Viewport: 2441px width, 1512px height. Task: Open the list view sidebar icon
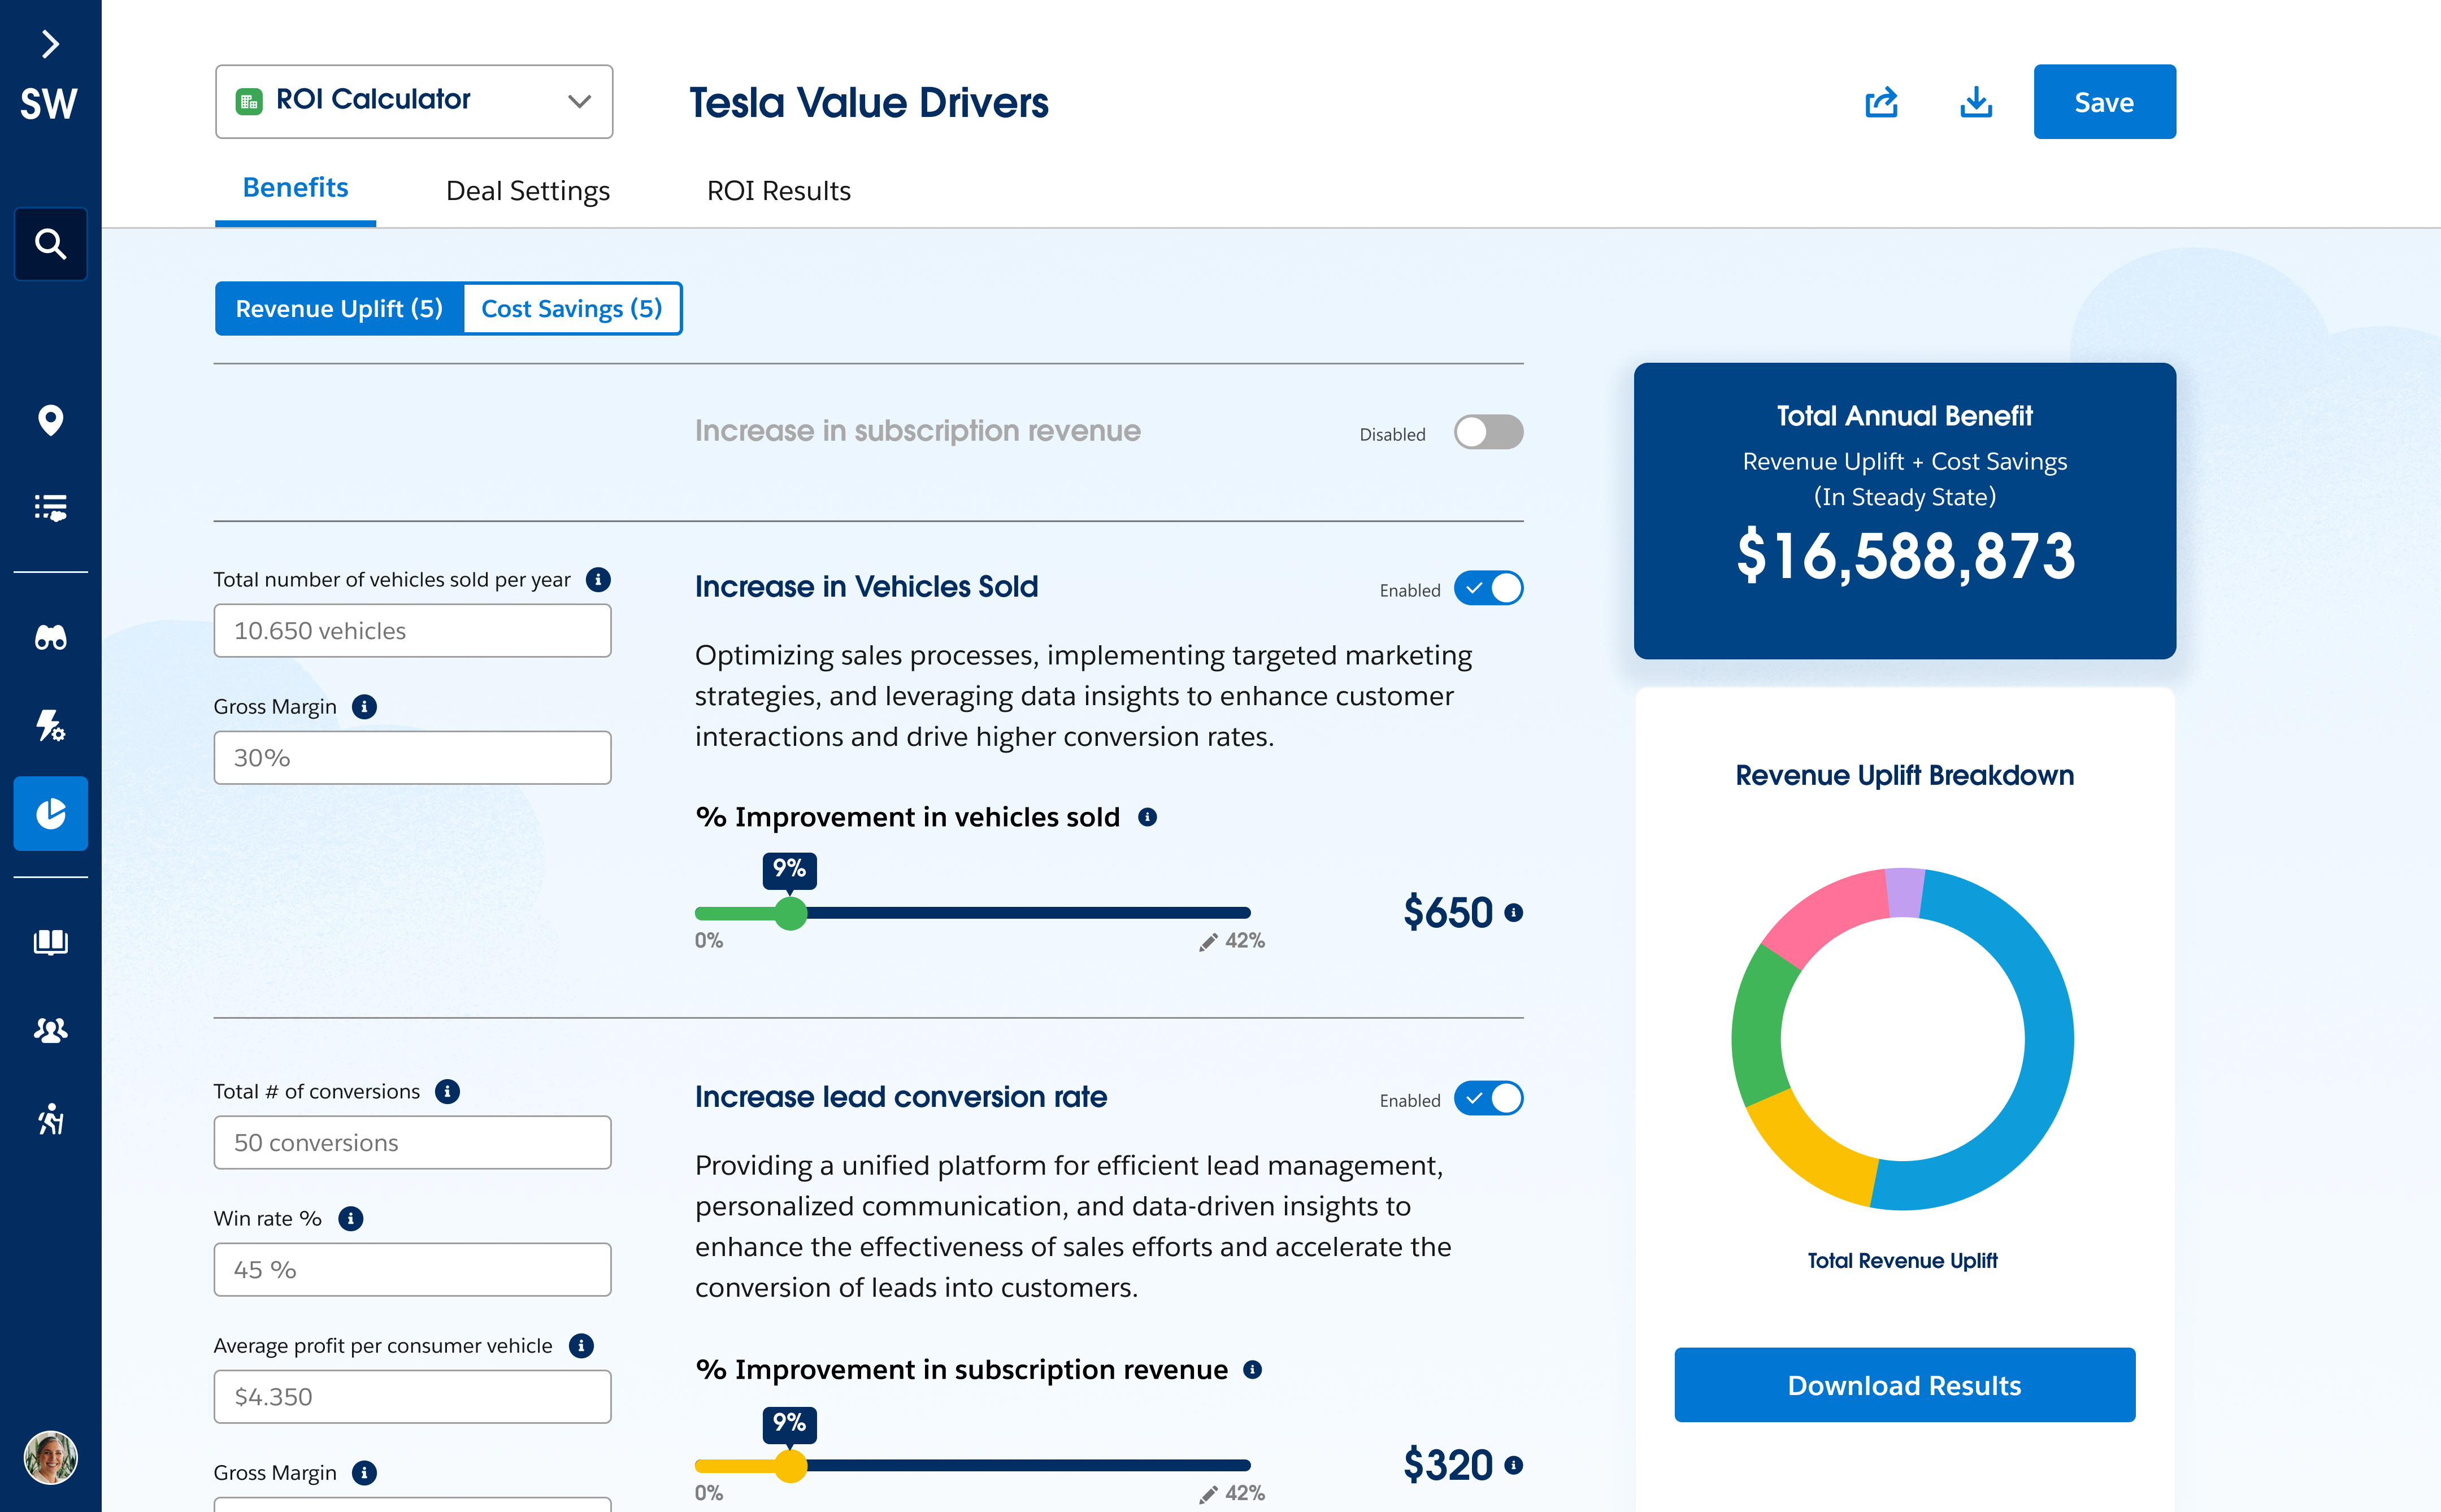(50, 508)
